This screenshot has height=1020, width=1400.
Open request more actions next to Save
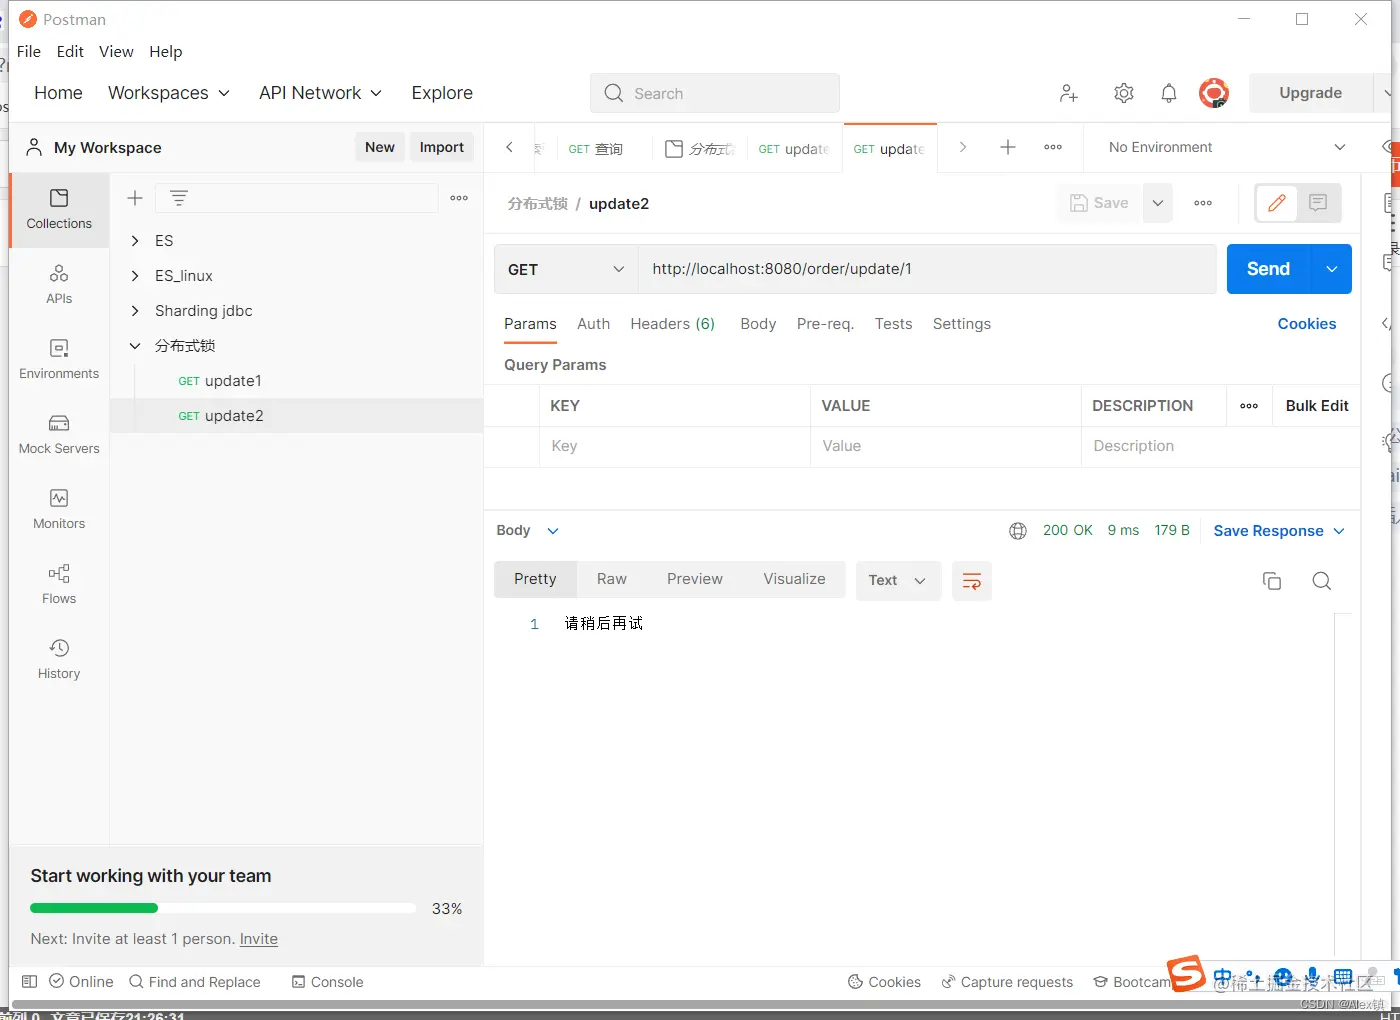[1203, 203]
